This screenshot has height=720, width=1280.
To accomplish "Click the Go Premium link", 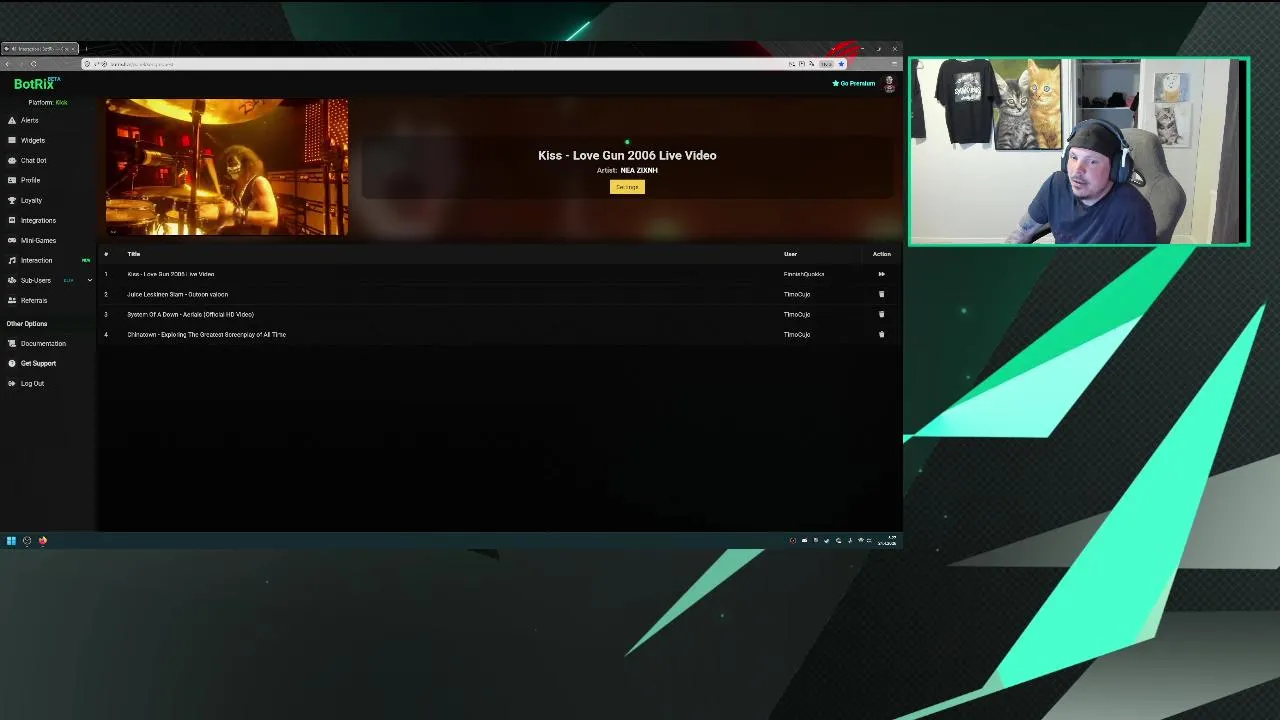I will (854, 83).
